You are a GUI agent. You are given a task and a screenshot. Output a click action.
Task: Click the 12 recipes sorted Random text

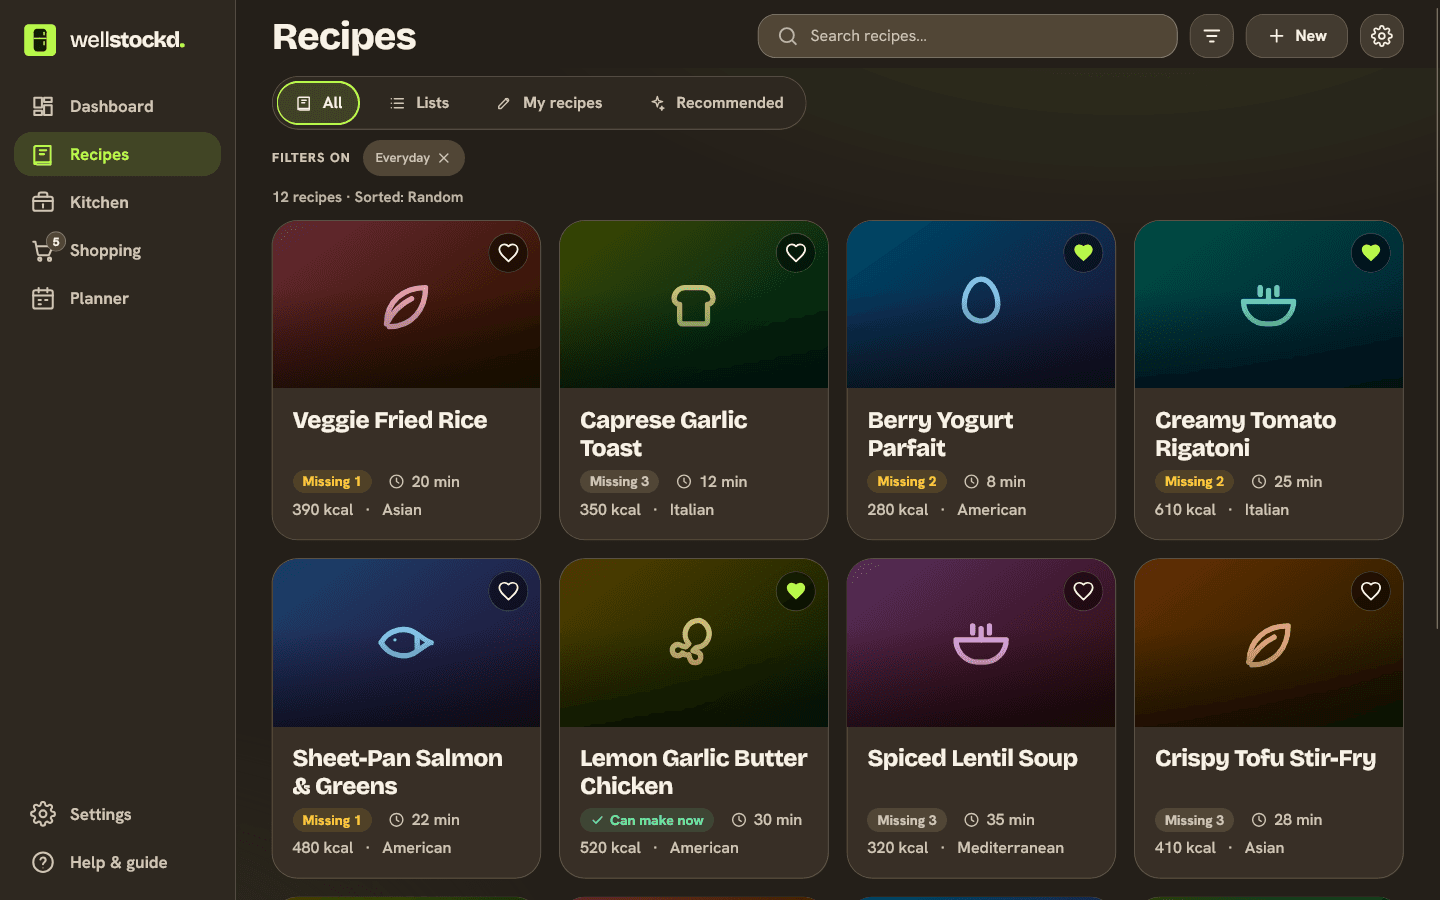tap(368, 197)
